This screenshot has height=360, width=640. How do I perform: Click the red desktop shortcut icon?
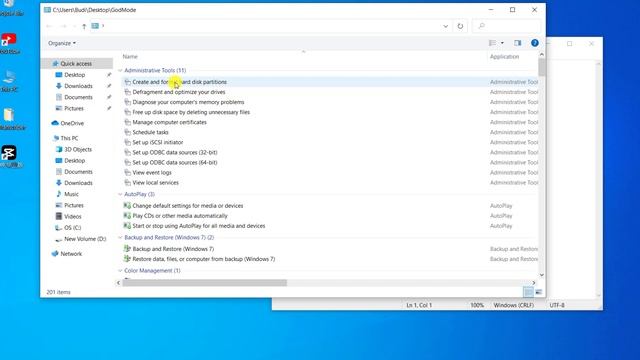pos(9,40)
